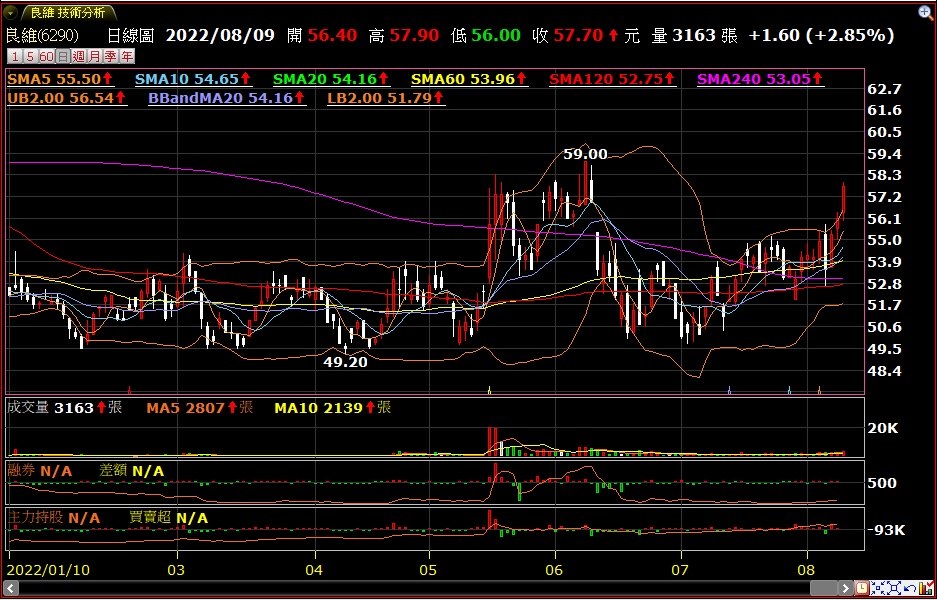937x600 pixels.
Task: Select the monthly (月) period button
Action: point(95,56)
